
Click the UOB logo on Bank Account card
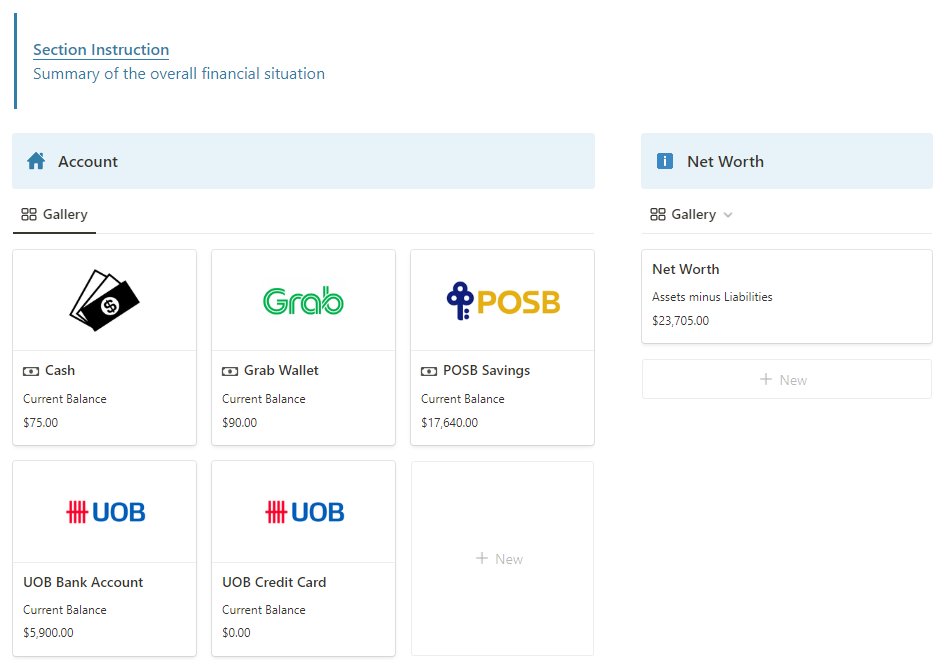click(x=105, y=513)
